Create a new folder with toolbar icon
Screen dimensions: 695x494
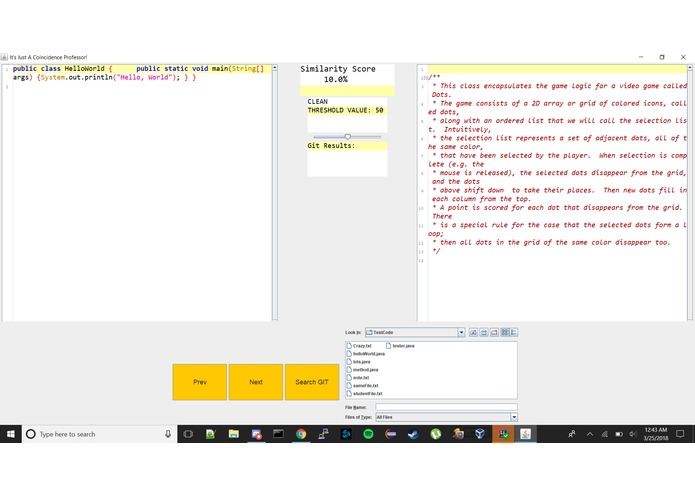pos(495,332)
